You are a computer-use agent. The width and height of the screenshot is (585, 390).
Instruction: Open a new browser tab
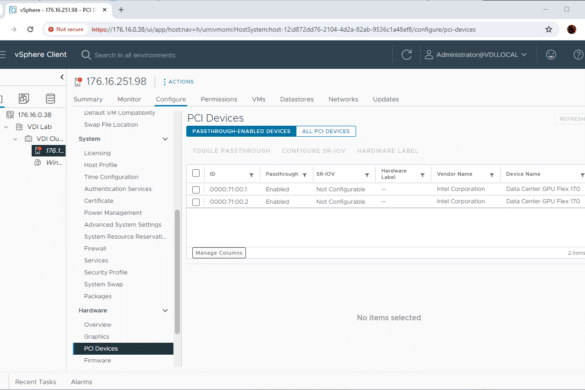[121, 10]
